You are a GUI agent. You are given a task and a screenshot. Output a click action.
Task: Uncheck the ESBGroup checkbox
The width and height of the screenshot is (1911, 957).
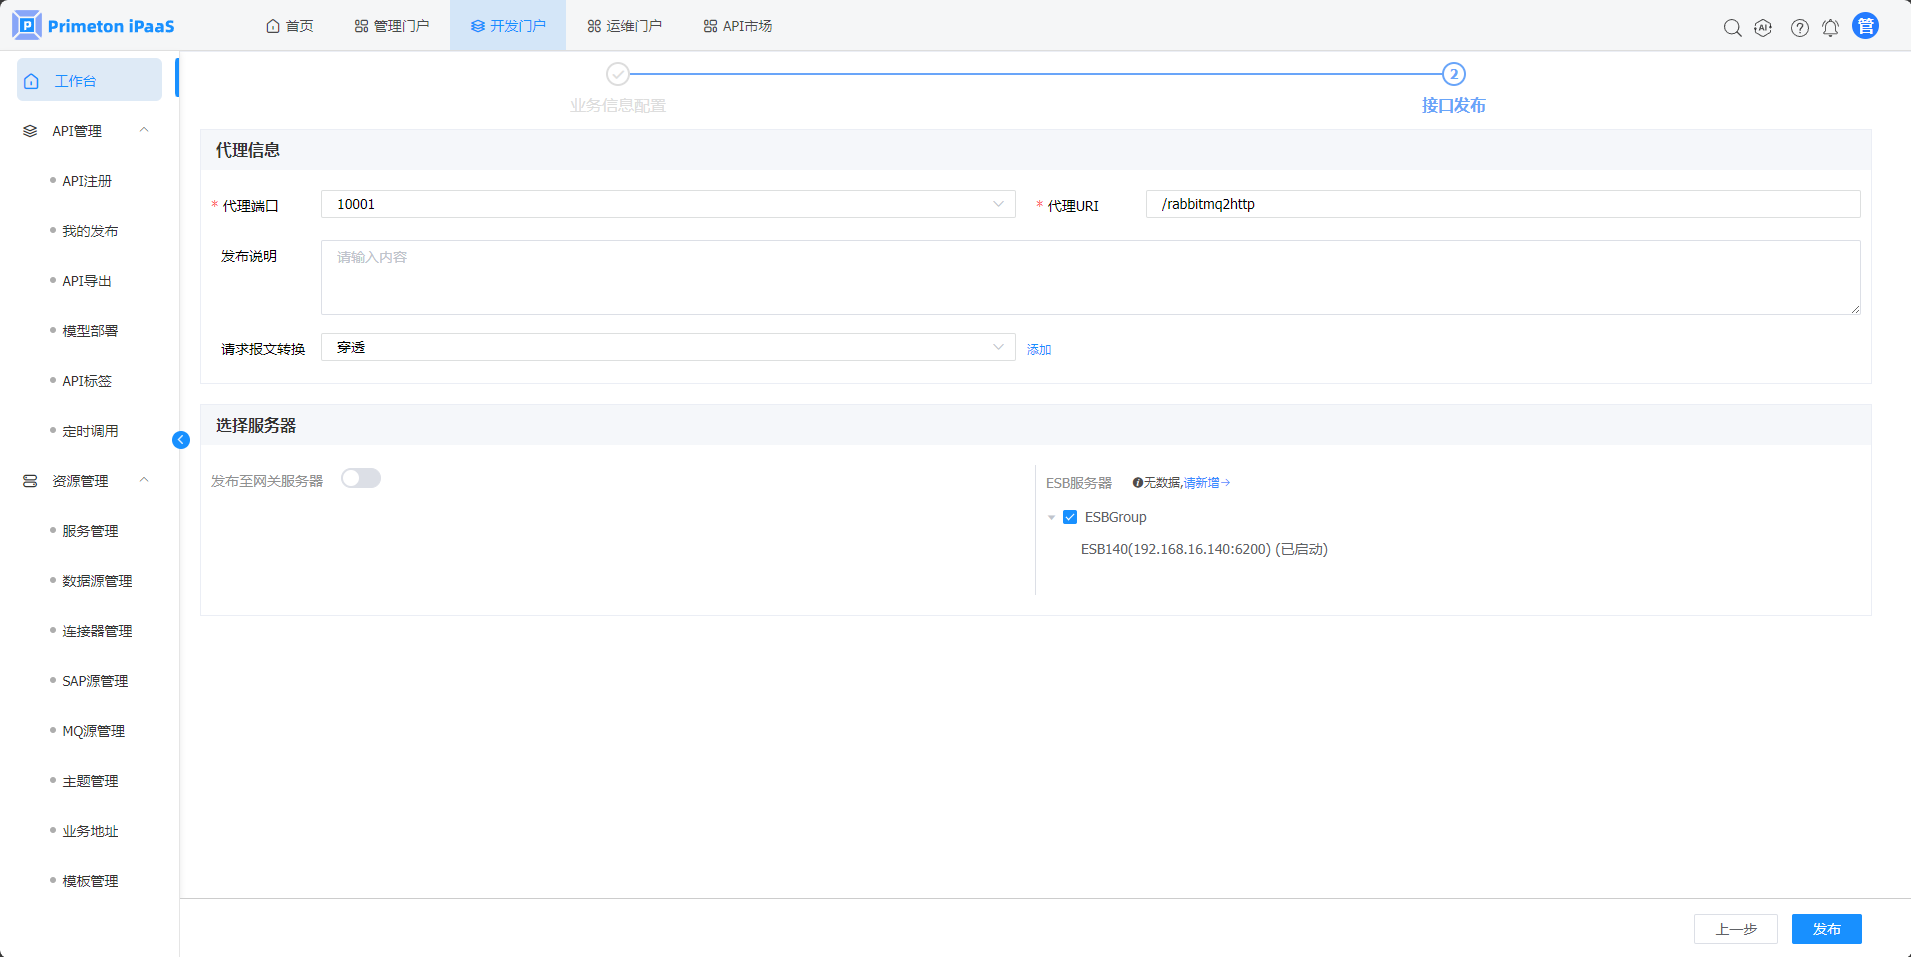click(x=1070, y=517)
